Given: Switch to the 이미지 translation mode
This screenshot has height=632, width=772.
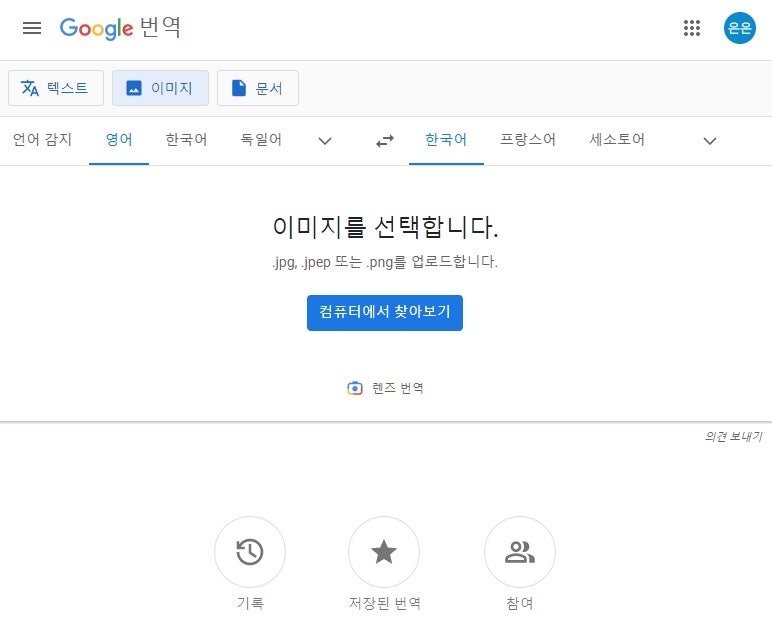Looking at the screenshot, I should (x=160, y=88).
